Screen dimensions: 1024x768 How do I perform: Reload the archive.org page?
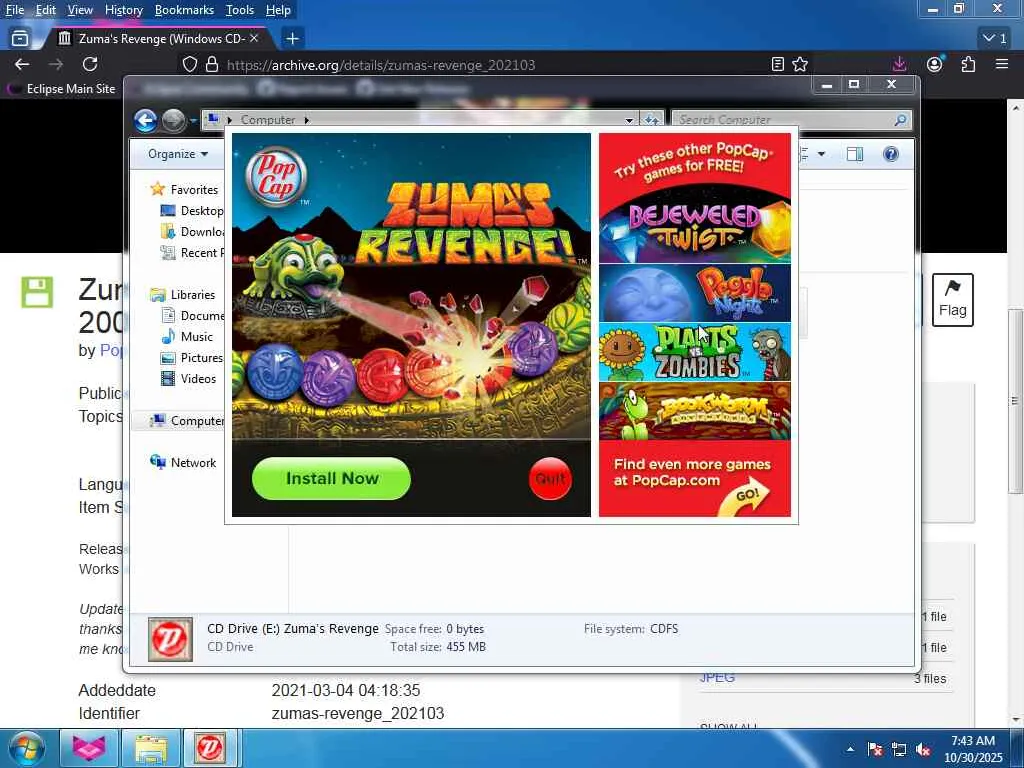pos(90,64)
